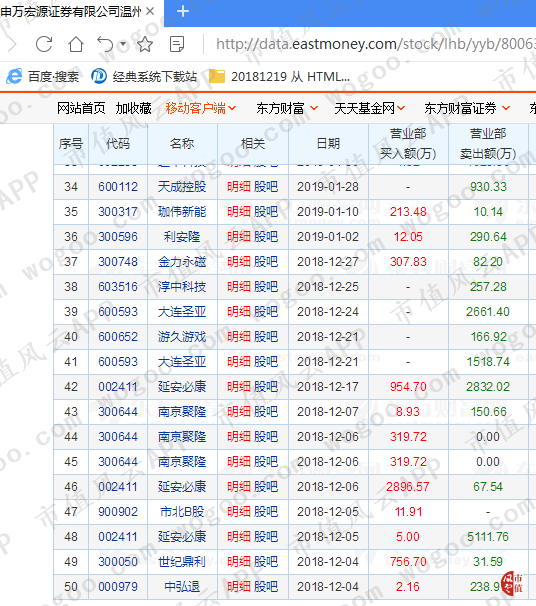Open 游久游戏 stock name link
This screenshot has height=606, width=536.
[182, 337]
